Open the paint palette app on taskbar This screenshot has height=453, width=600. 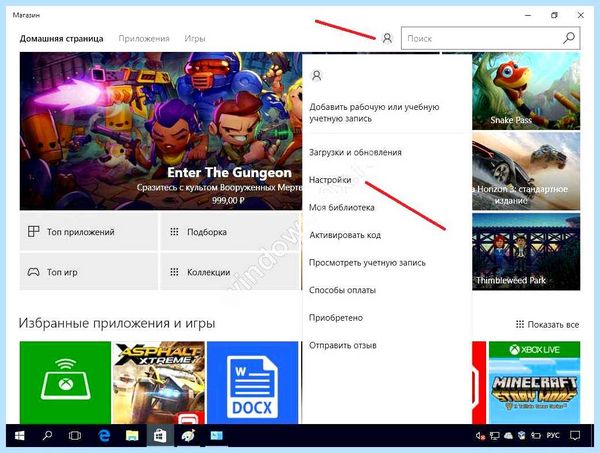(x=188, y=435)
